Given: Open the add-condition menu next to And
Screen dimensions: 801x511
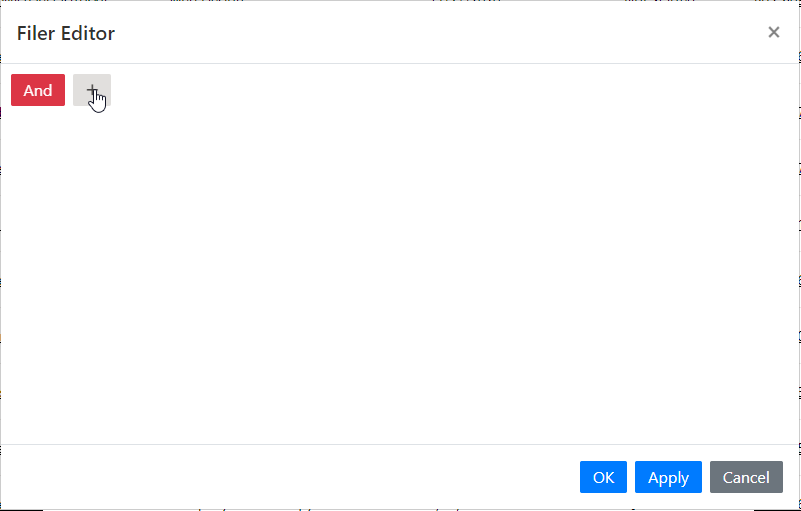Looking at the screenshot, I should point(92,90).
